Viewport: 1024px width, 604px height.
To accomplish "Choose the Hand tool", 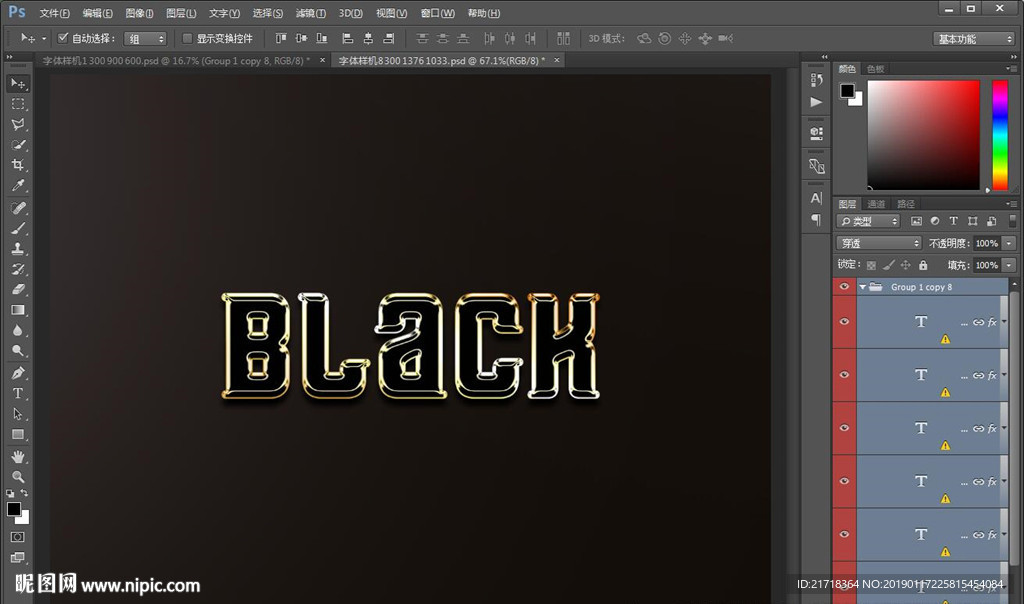I will pos(18,456).
